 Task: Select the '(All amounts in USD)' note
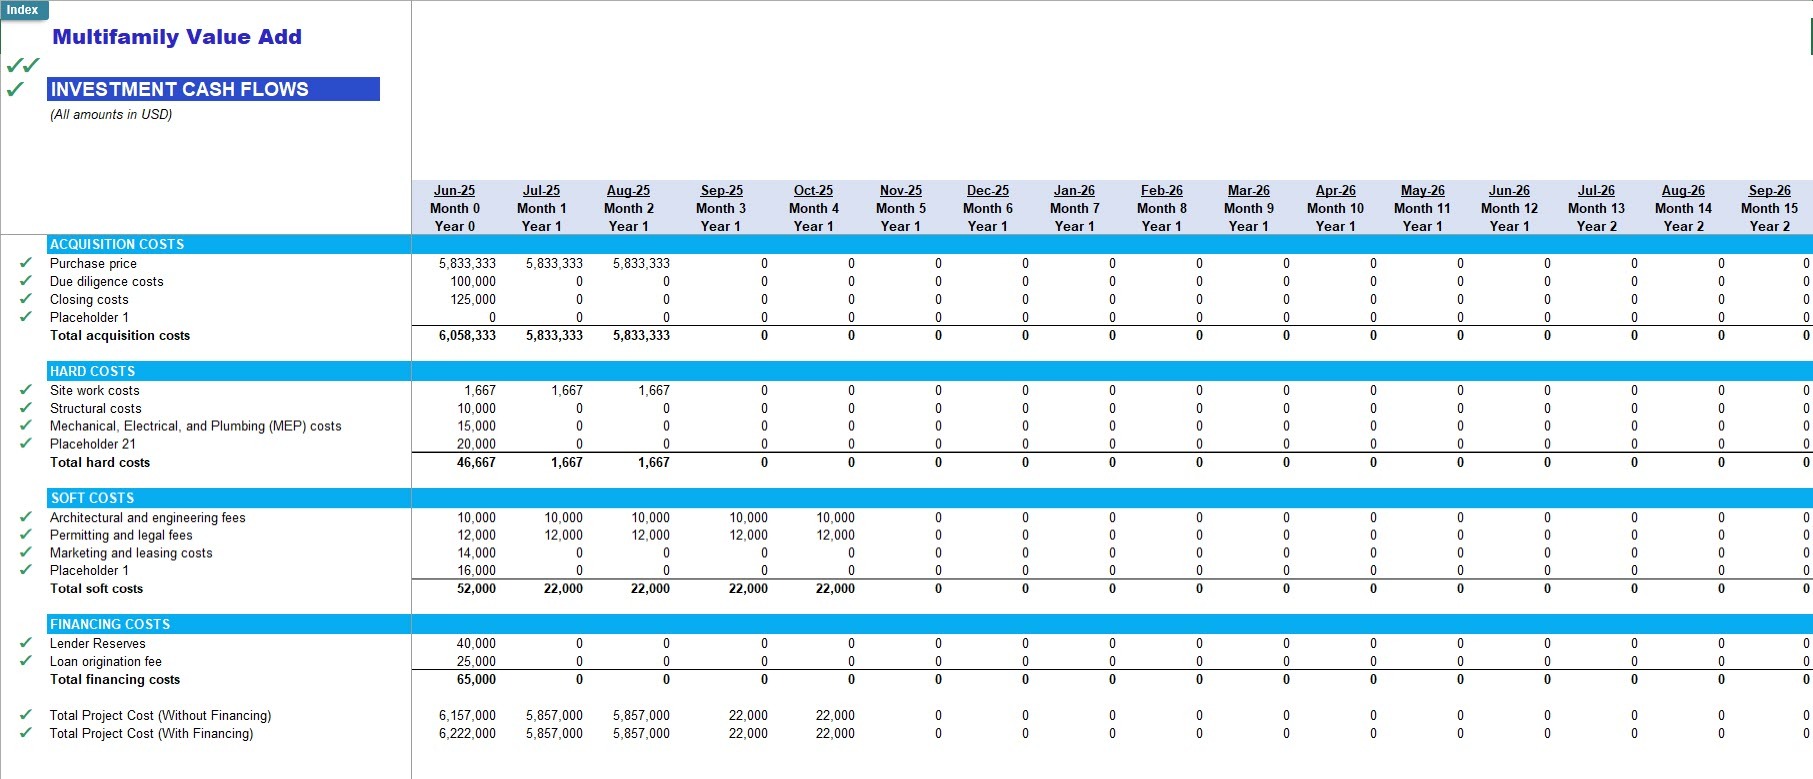[x=111, y=115]
